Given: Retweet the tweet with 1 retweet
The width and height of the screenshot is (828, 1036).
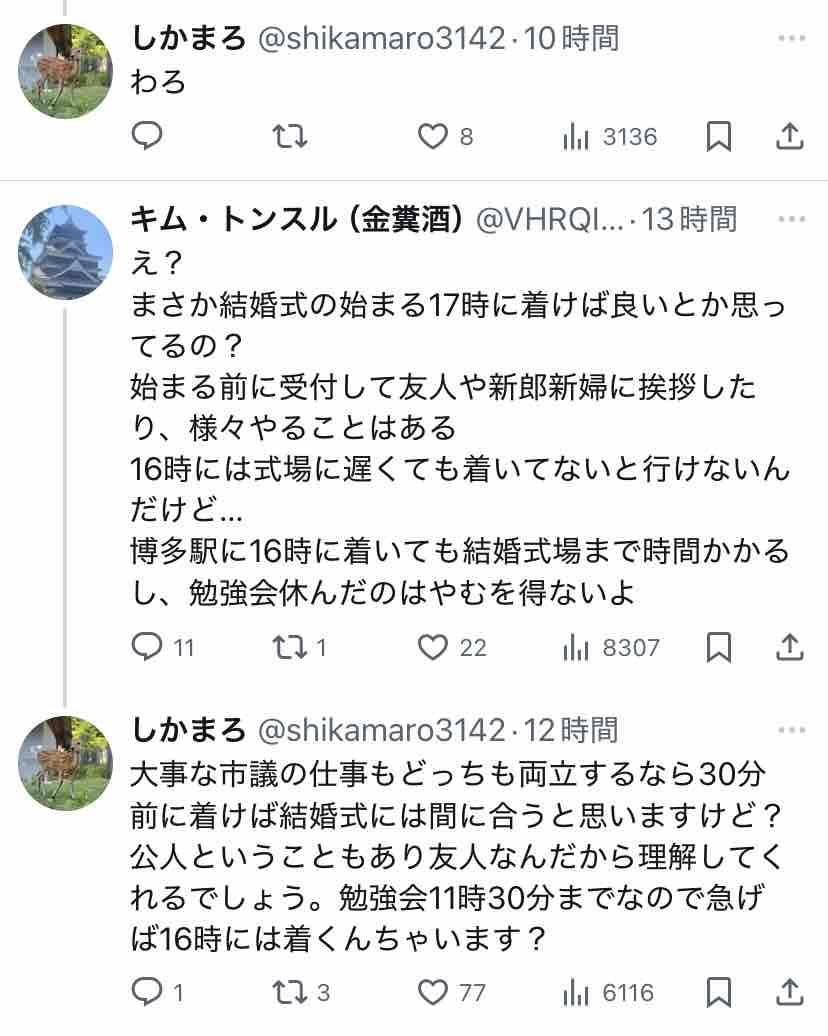Looking at the screenshot, I should [290, 648].
